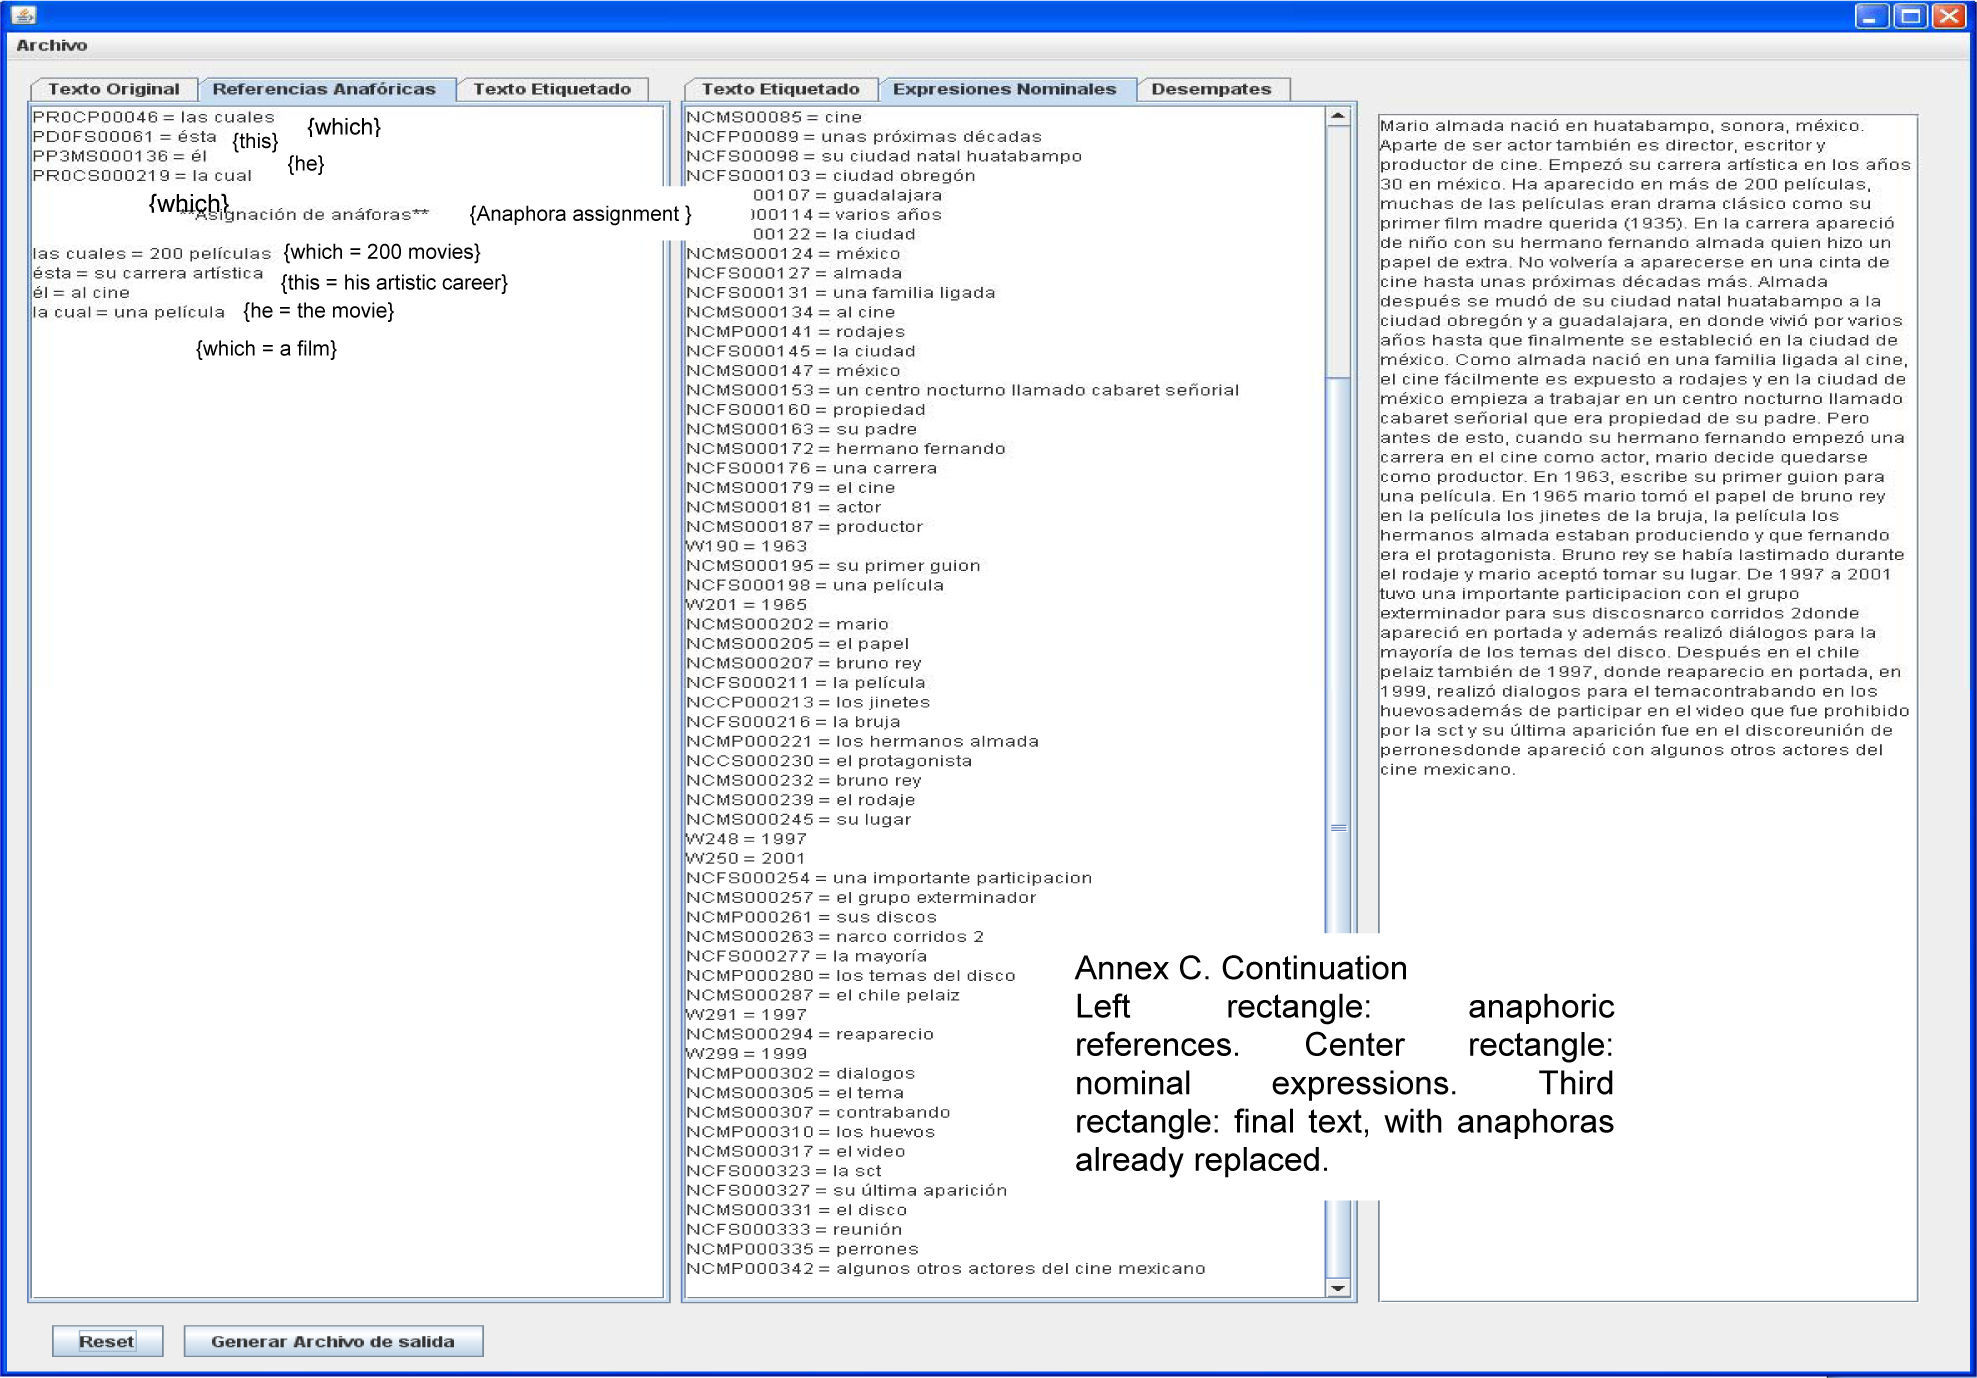Click Generar Archivo de salida button

coord(333,1341)
